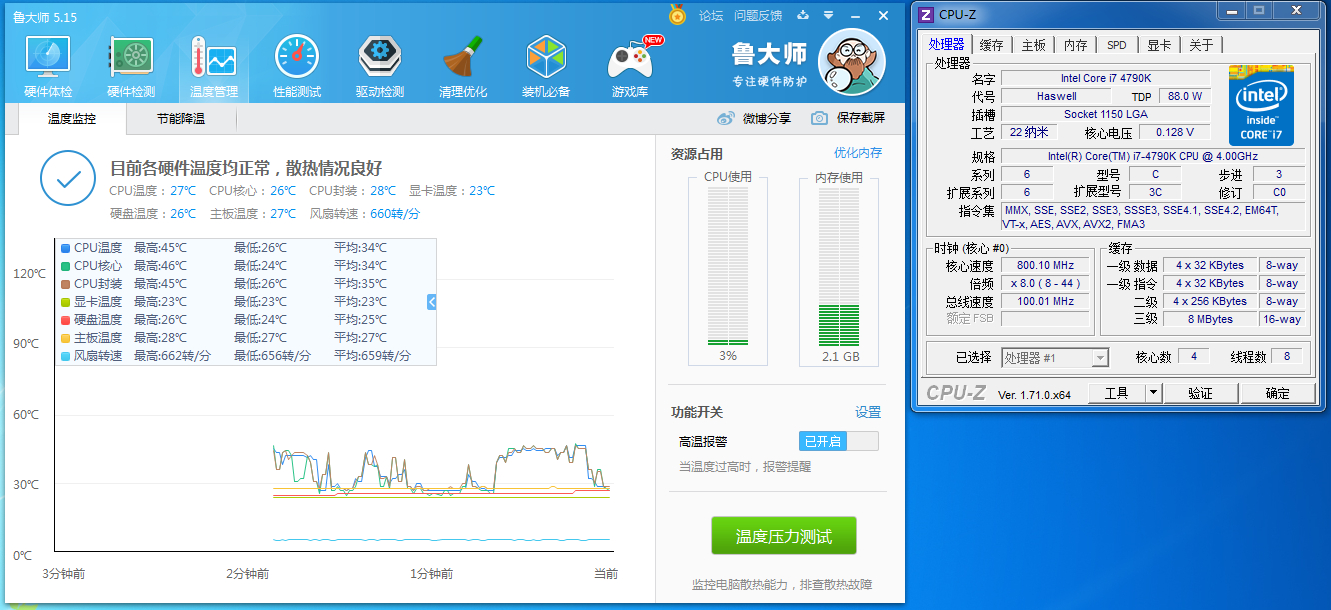Click the 倍频 x 8.0 field
This screenshot has width=1331, height=610.
tap(1045, 283)
